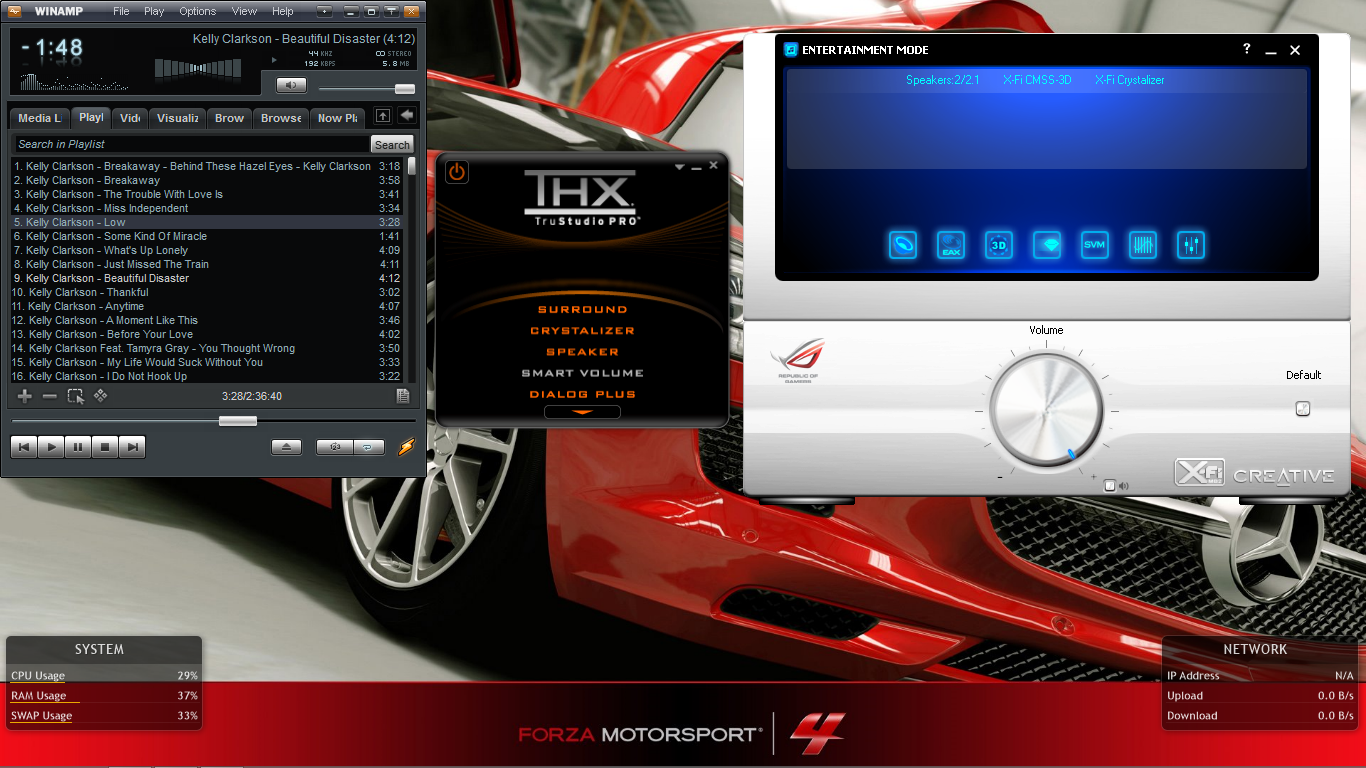This screenshot has height=768, width=1366.
Task: Select track 5 Kelly Clarkson - Low
Action: [x=207, y=222]
